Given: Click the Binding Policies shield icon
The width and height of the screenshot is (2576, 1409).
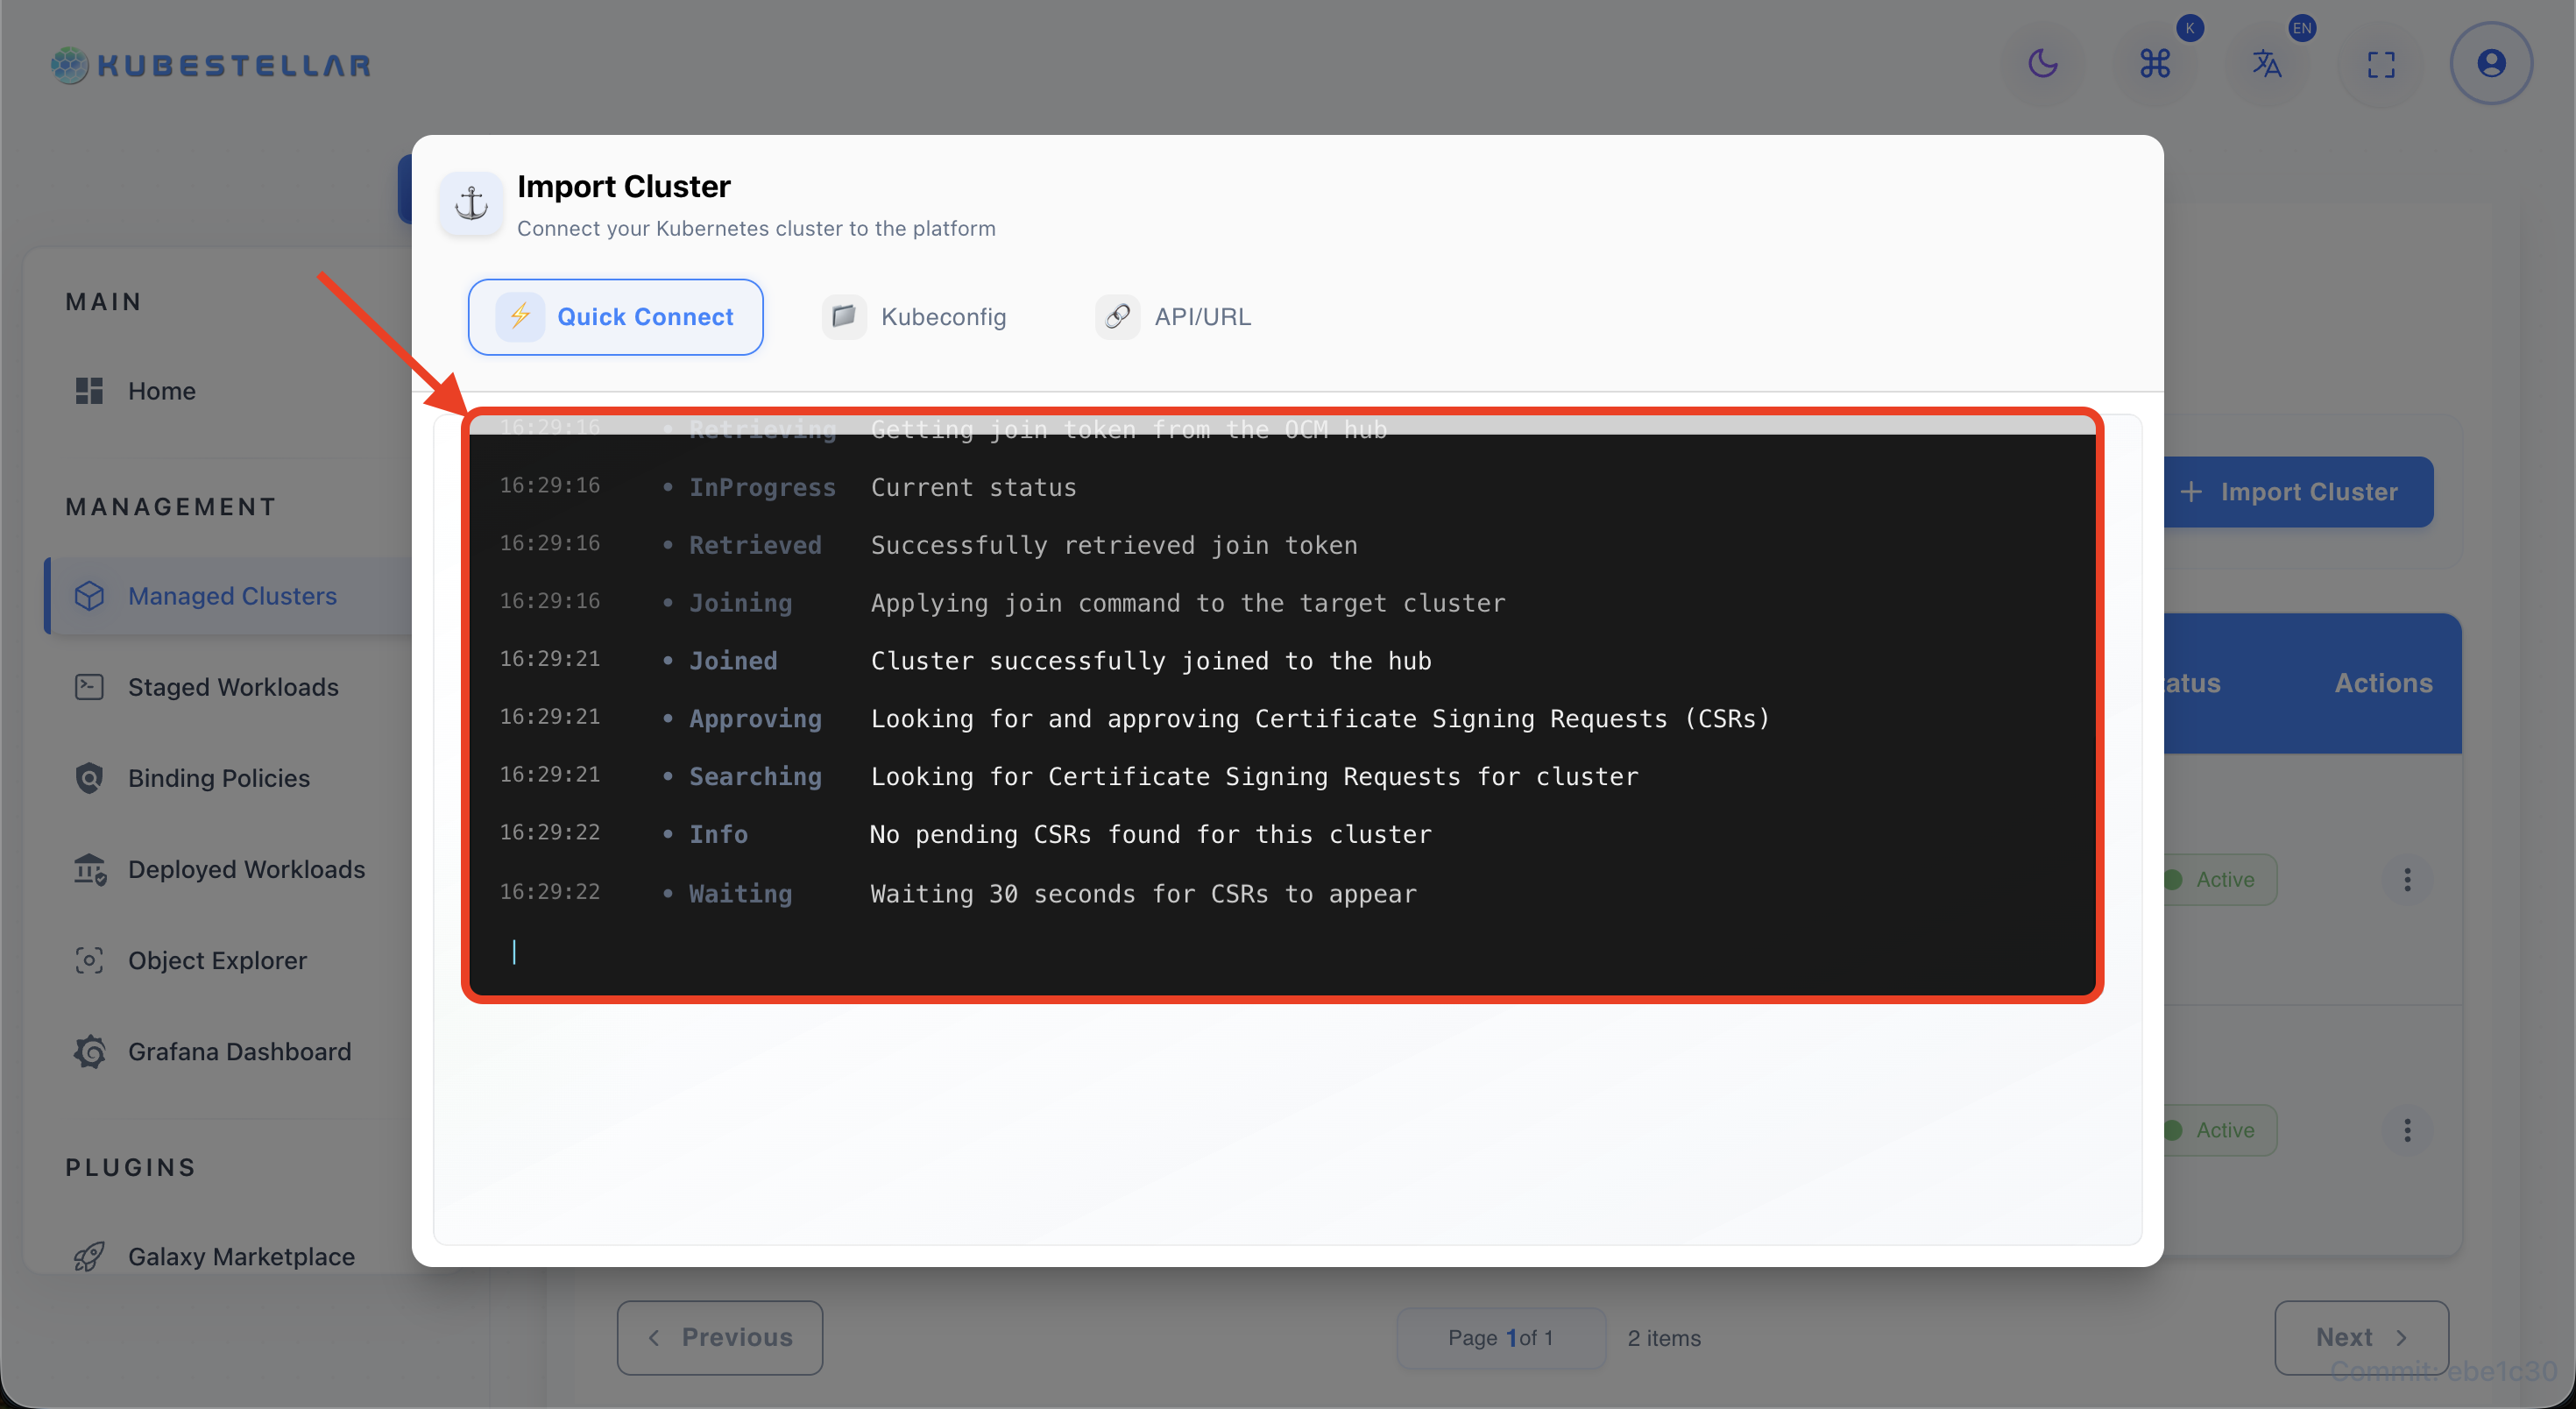Looking at the screenshot, I should tap(89, 777).
